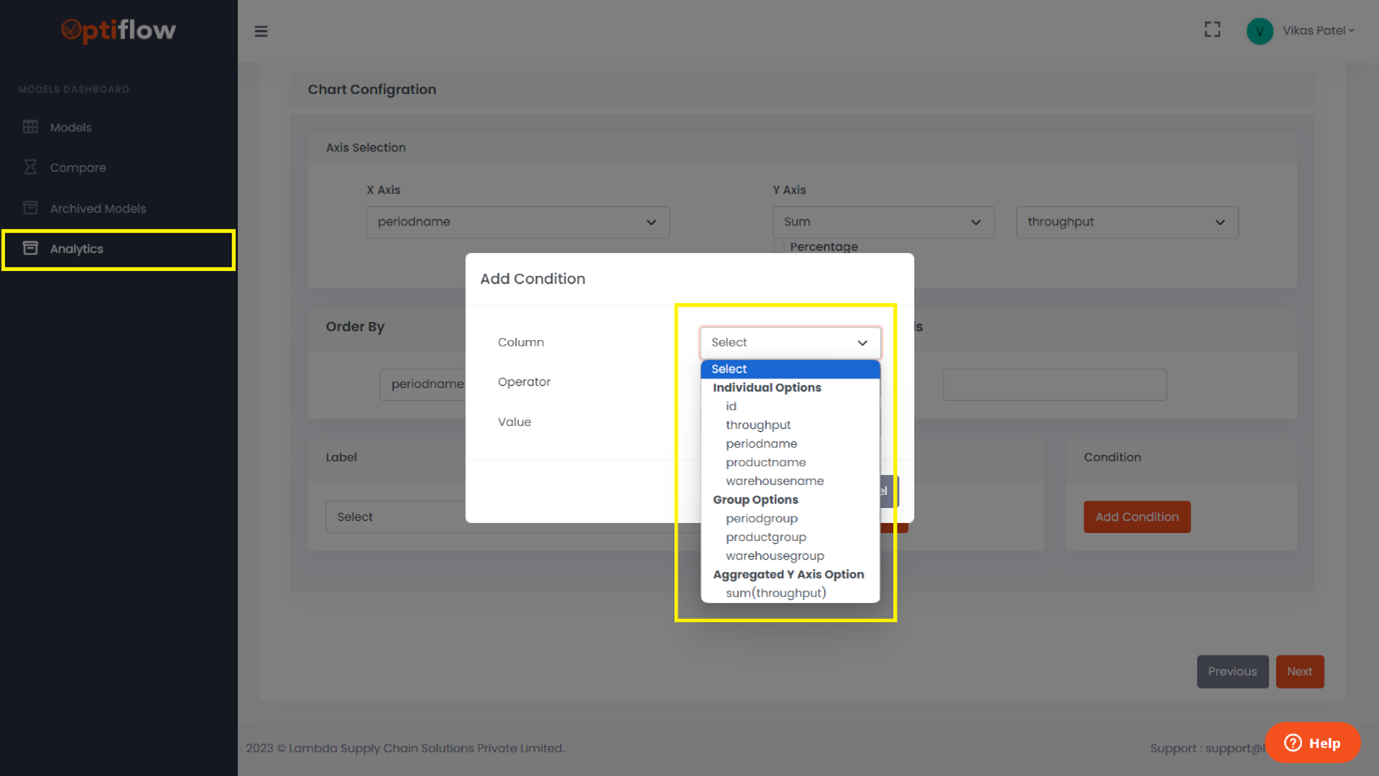Open the X Axis periodname dropdown
Image resolution: width=1379 pixels, height=776 pixels.
[x=517, y=221]
